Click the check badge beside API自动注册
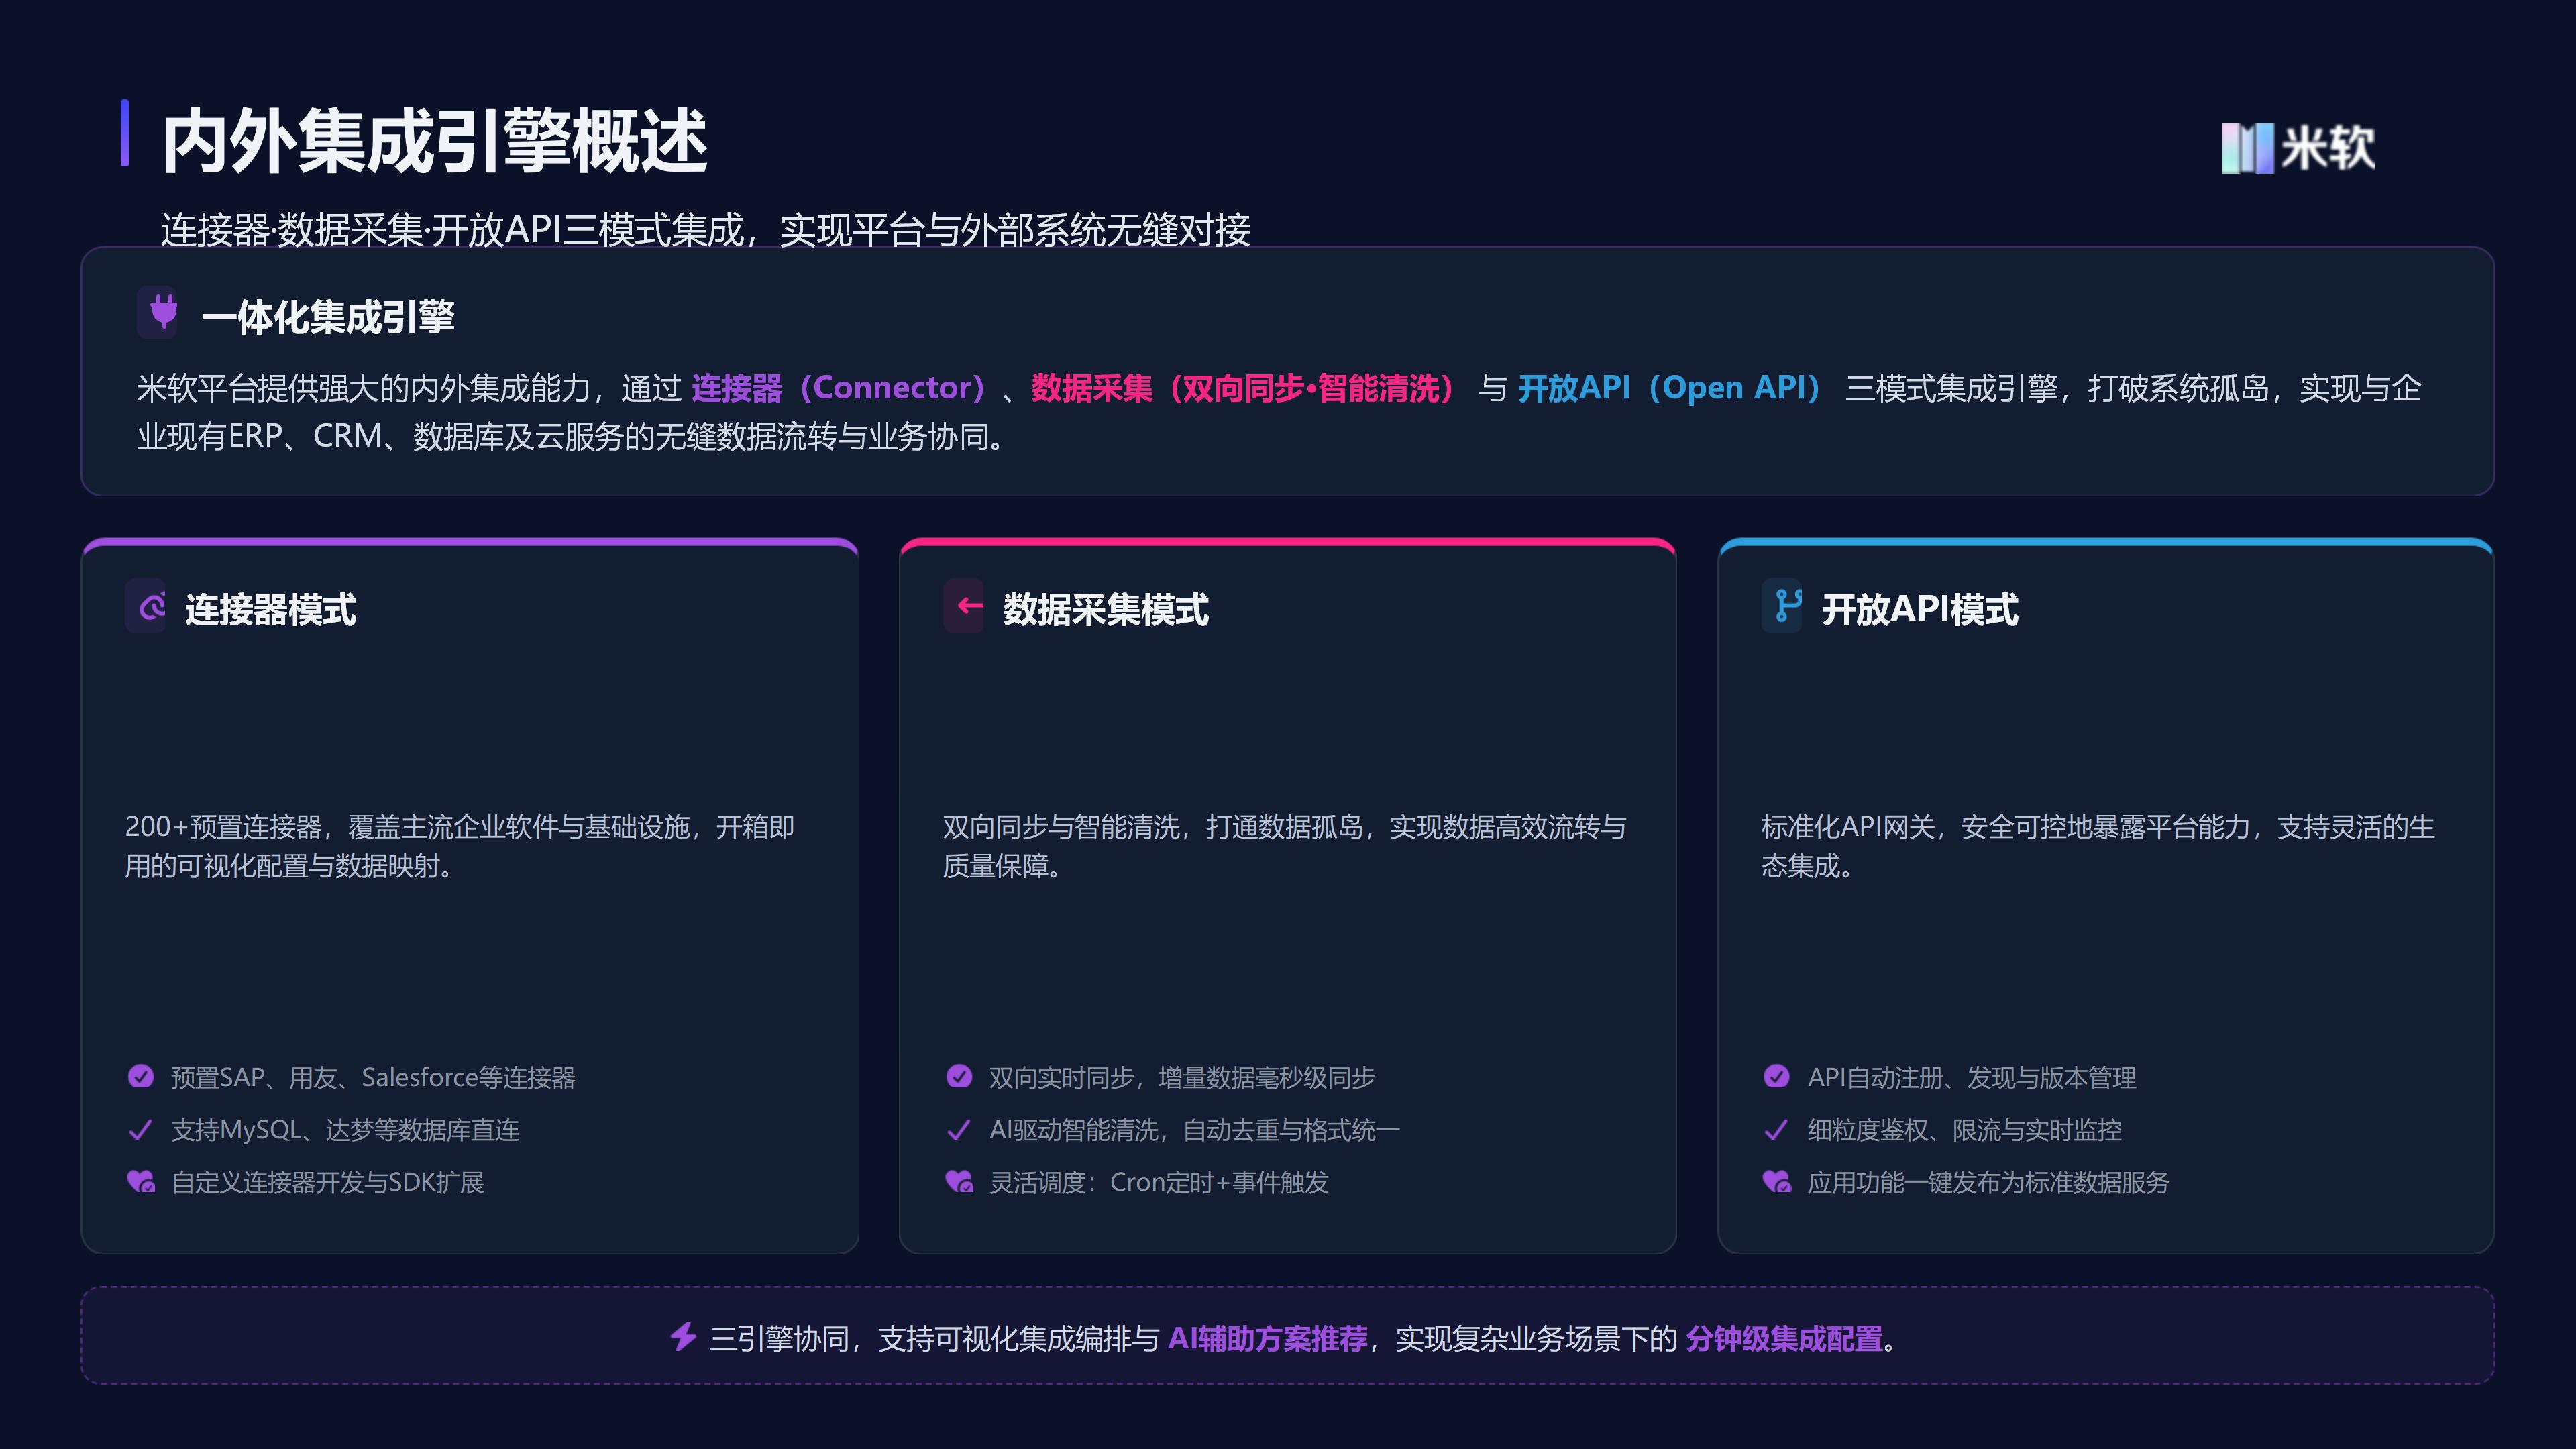The height and width of the screenshot is (1449, 2576). tap(1777, 1076)
